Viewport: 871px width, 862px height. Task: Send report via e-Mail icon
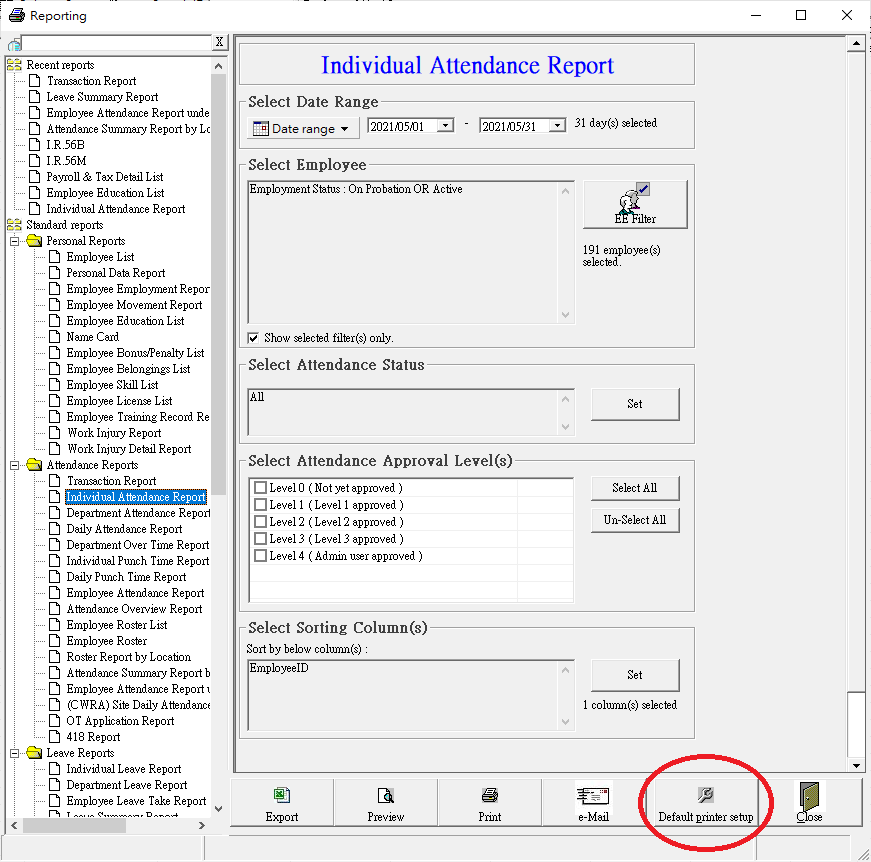[x=593, y=796]
